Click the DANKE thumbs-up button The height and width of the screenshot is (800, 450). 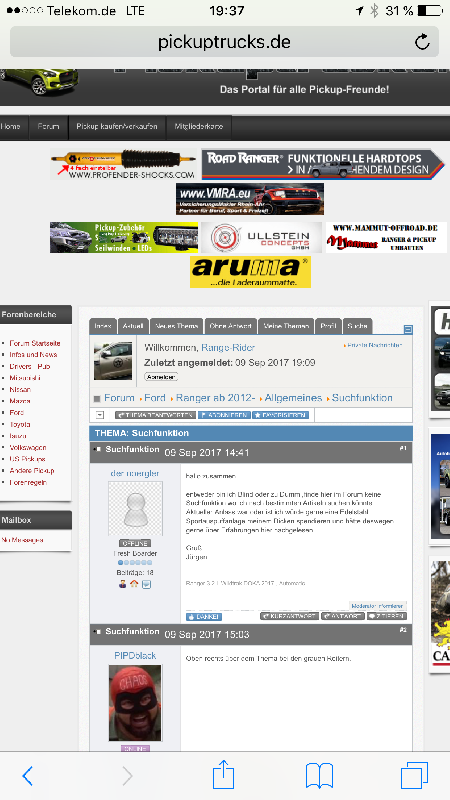point(204,616)
